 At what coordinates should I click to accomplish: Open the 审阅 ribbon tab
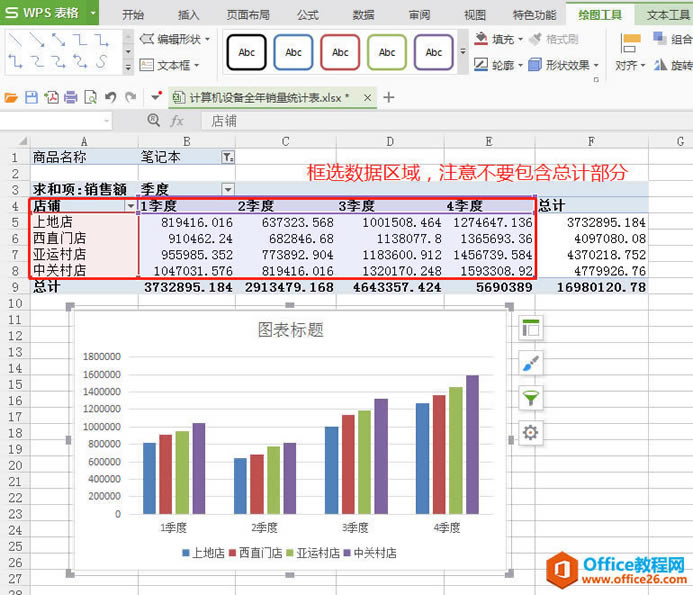click(x=419, y=15)
